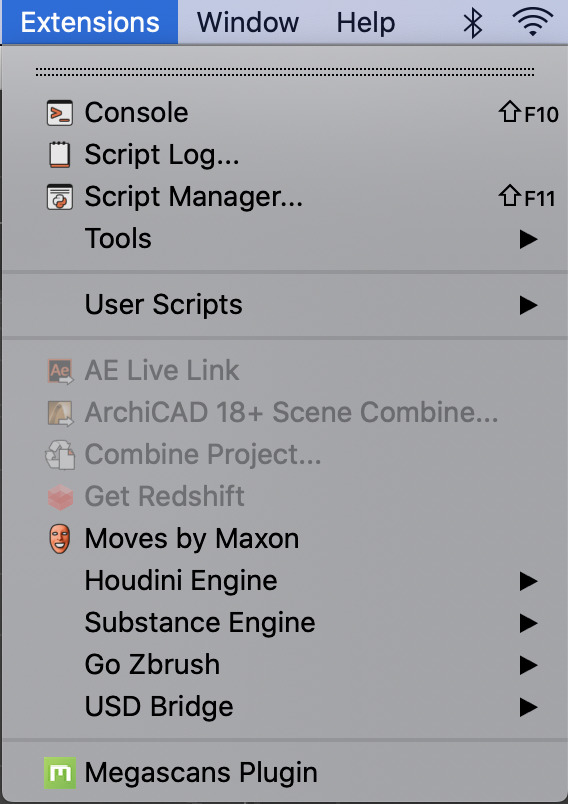The width and height of the screenshot is (568, 804).
Task: Expand the Tools submenu arrow
Action: 528,239
